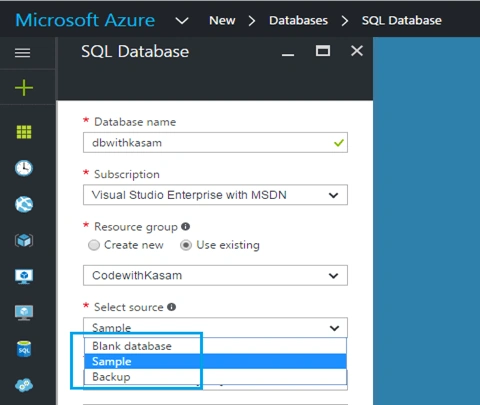Open the All resources grid icon
Viewport: 480px width, 405px height.
24,132
